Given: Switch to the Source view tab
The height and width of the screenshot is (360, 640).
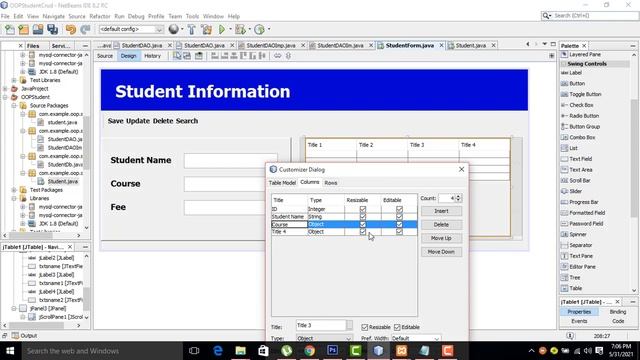Looking at the screenshot, I should coord(105,56).
